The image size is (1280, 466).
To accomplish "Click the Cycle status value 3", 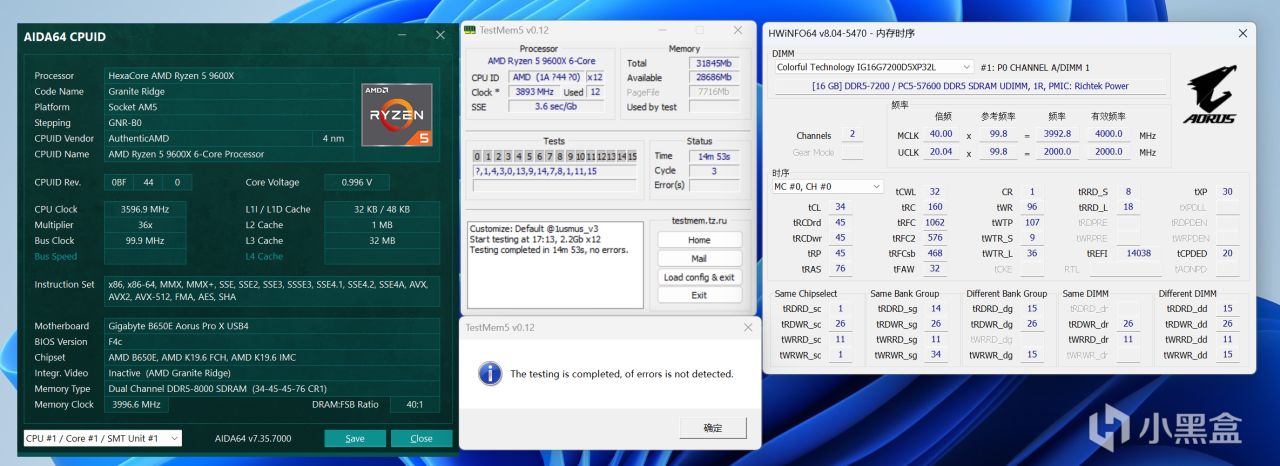I will tap(713, 170).
